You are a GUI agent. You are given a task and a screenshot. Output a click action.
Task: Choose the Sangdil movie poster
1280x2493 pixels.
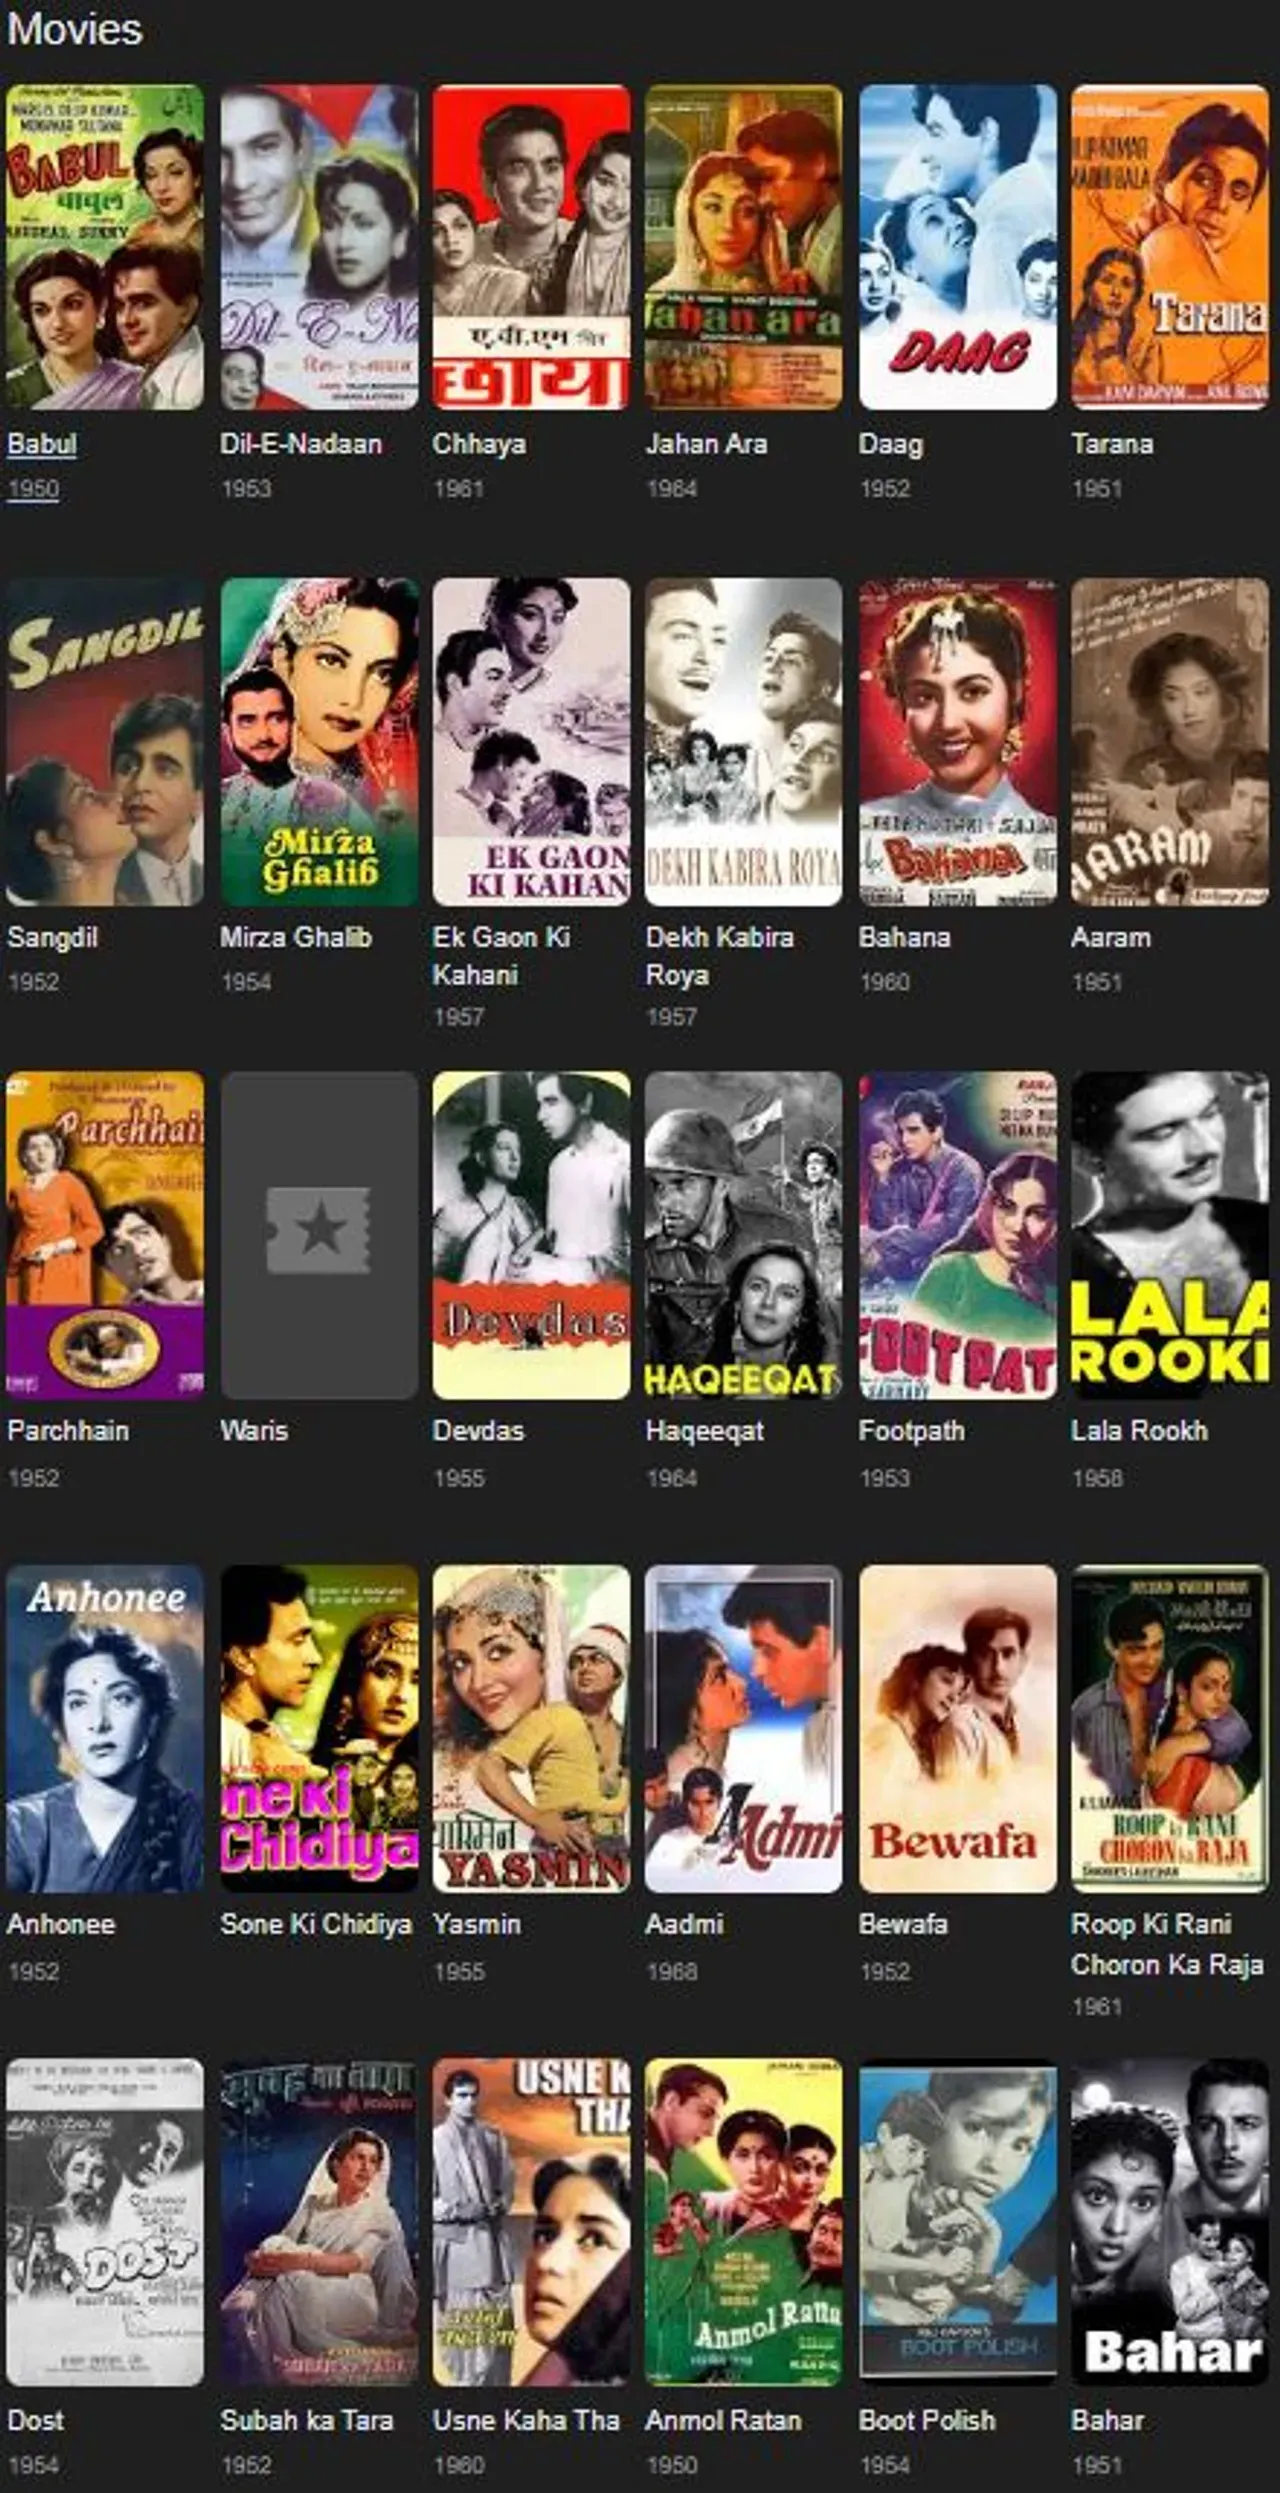pos(105,742)
